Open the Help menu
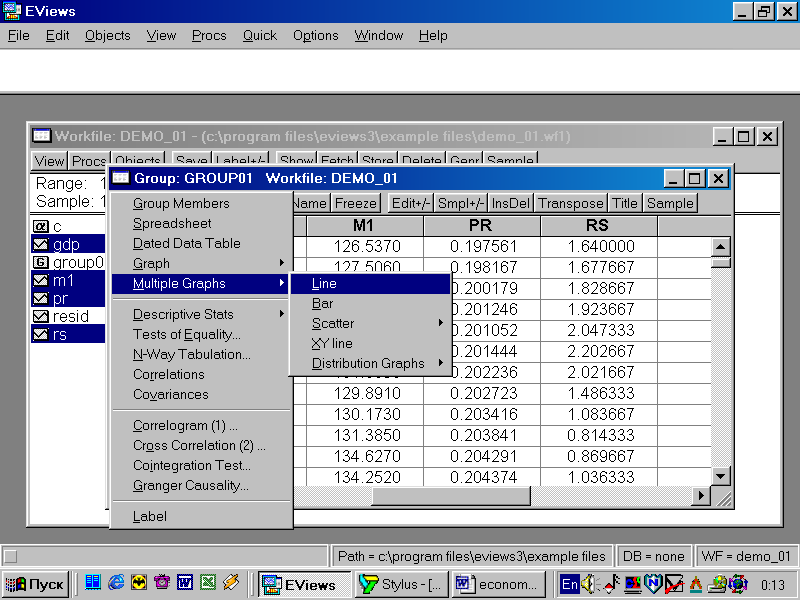 [x=433, y=36]
